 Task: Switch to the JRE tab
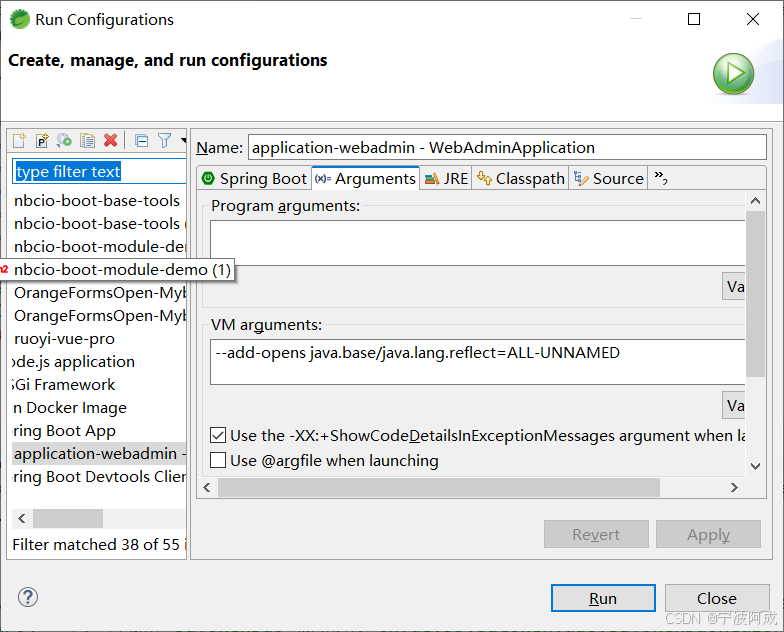(446, 179)
